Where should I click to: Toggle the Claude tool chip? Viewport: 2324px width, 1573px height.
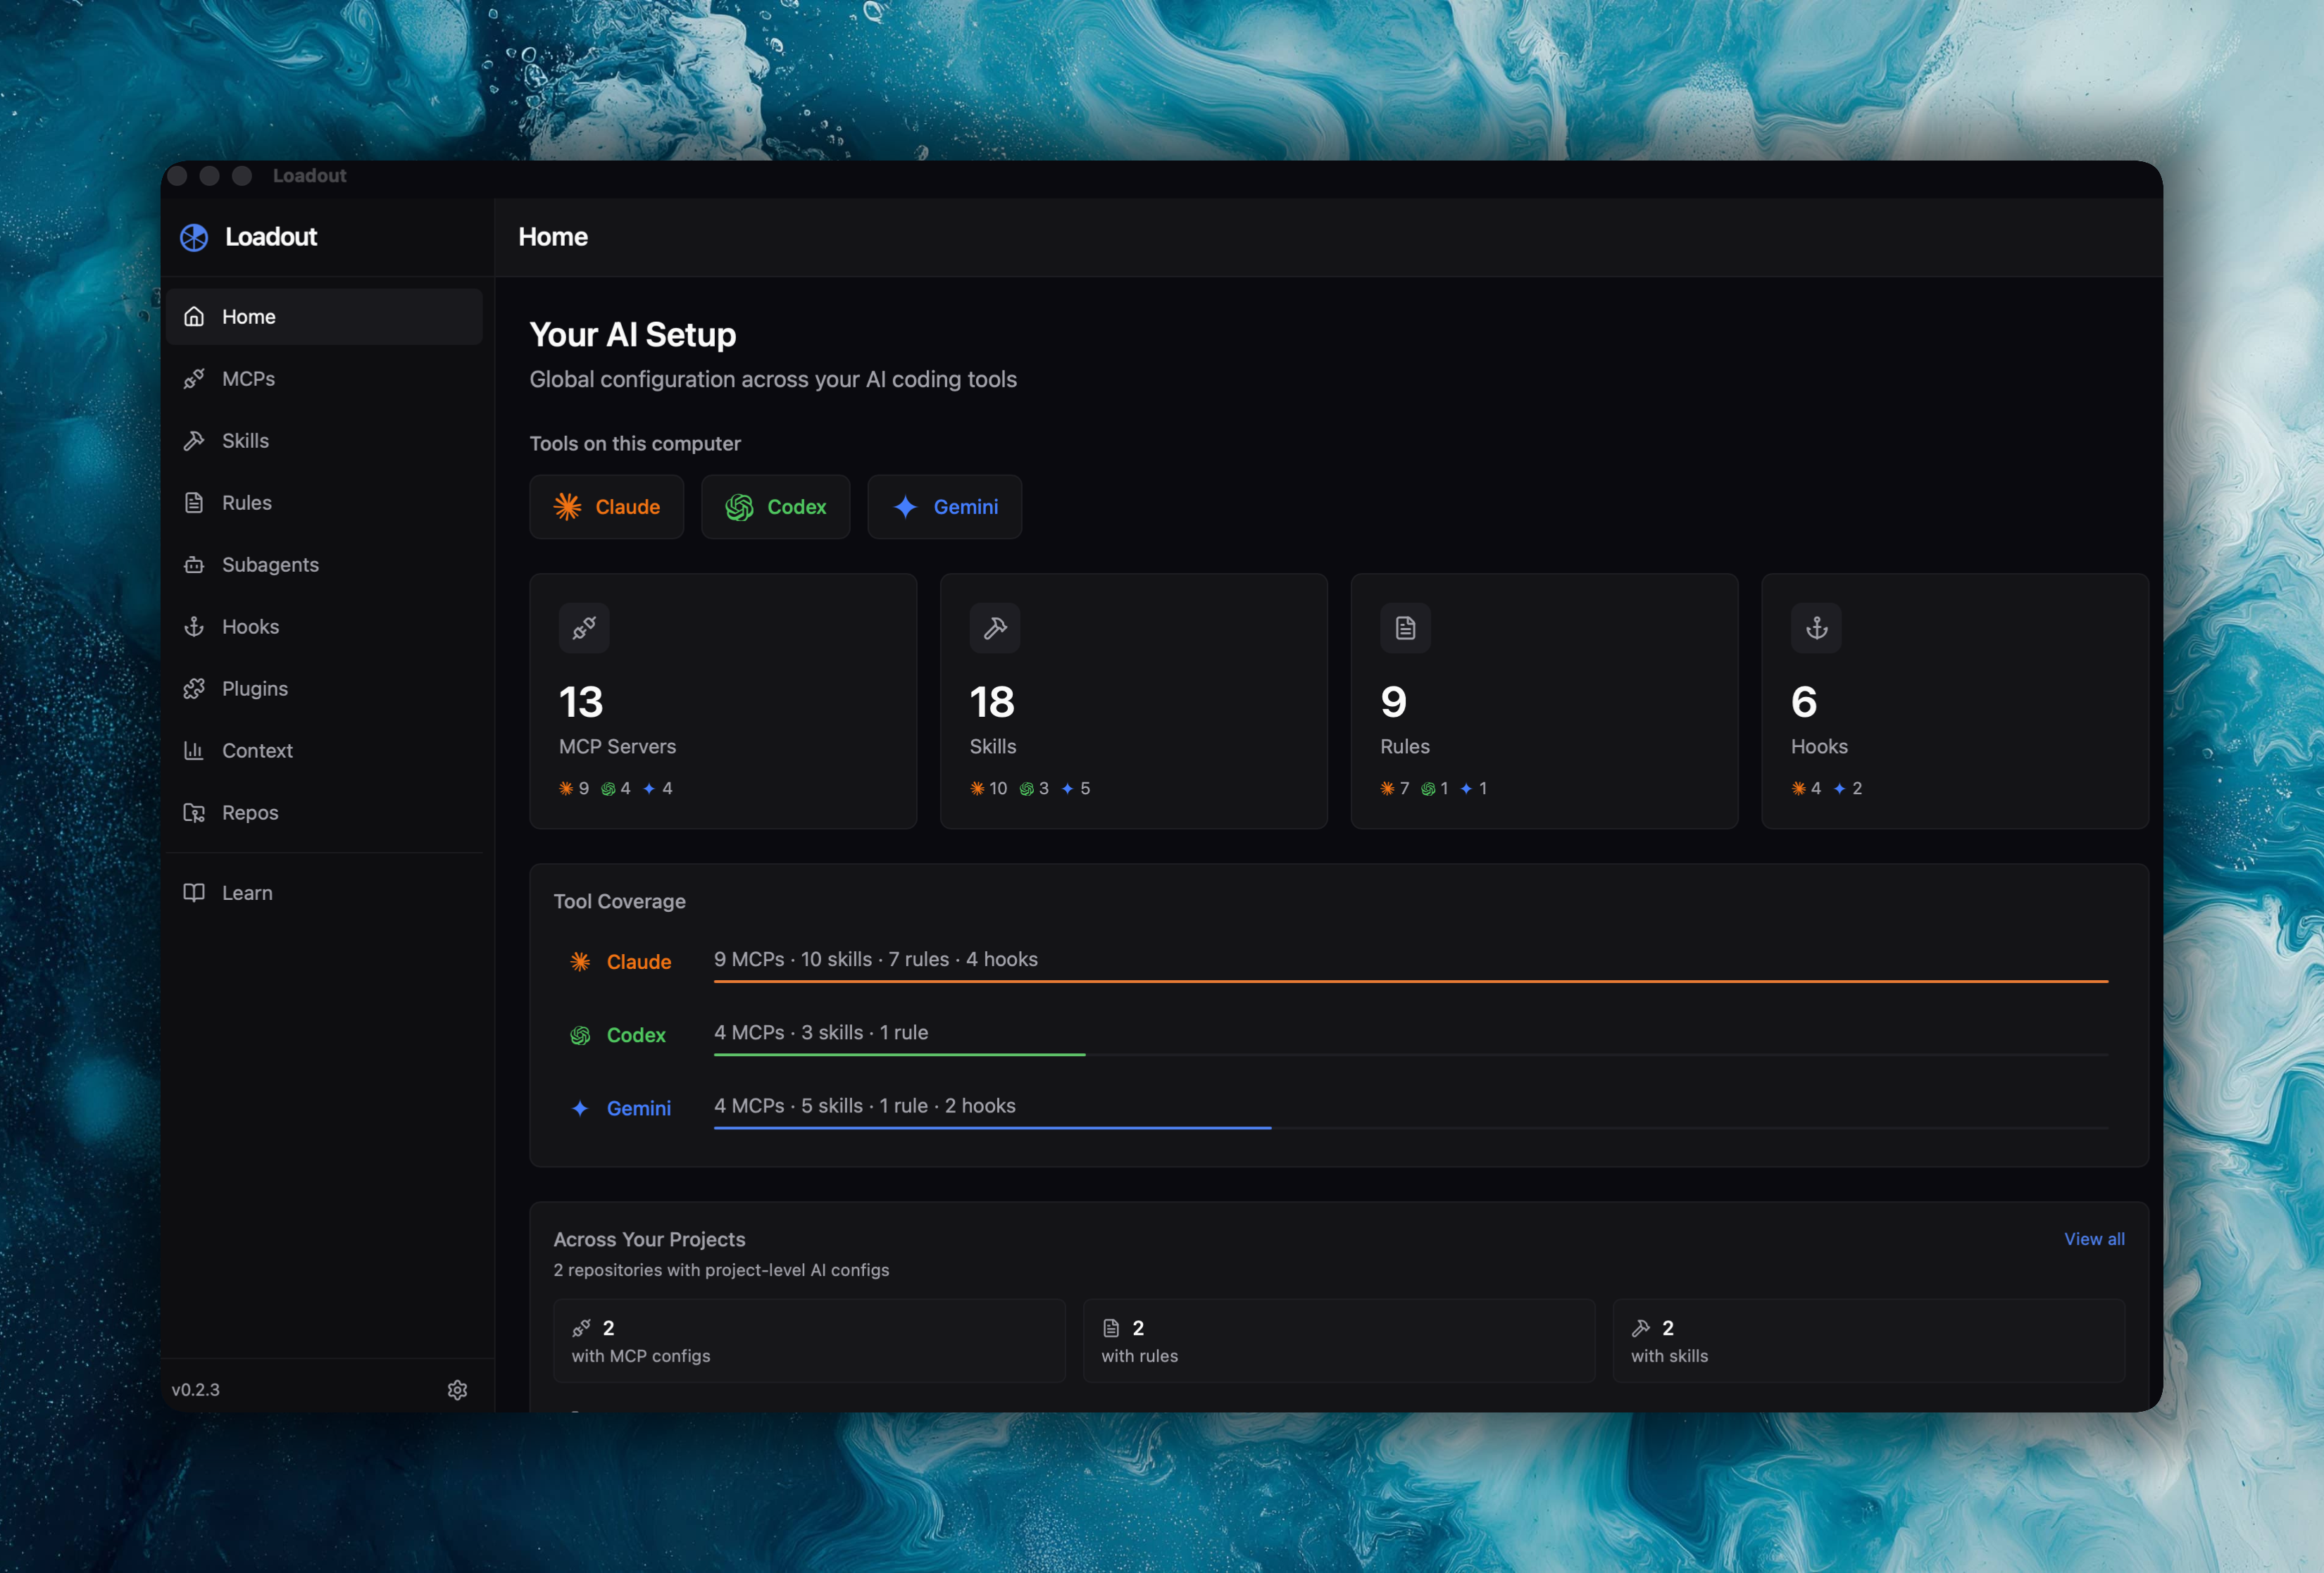click(606, 507)
